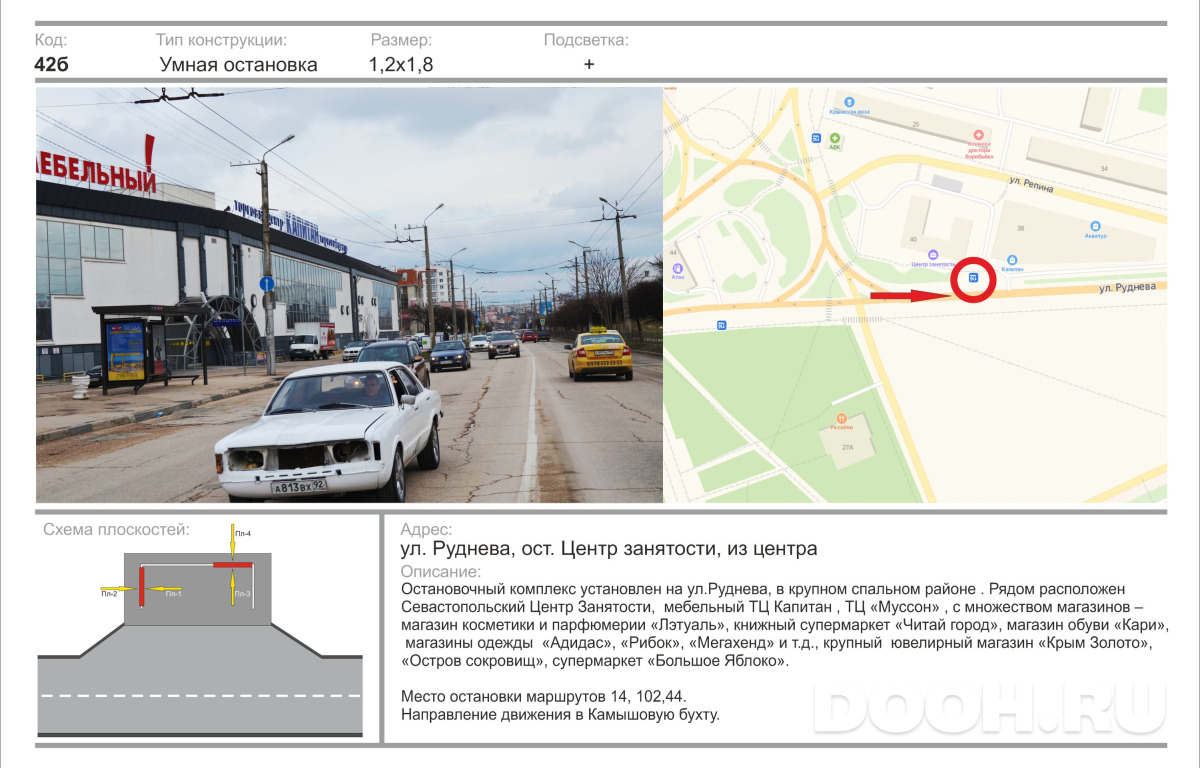Click the 'Схема плоскостей:' heading
Image resolution: width=1200 pixels, height=768 pixels.
pos(116,530)
